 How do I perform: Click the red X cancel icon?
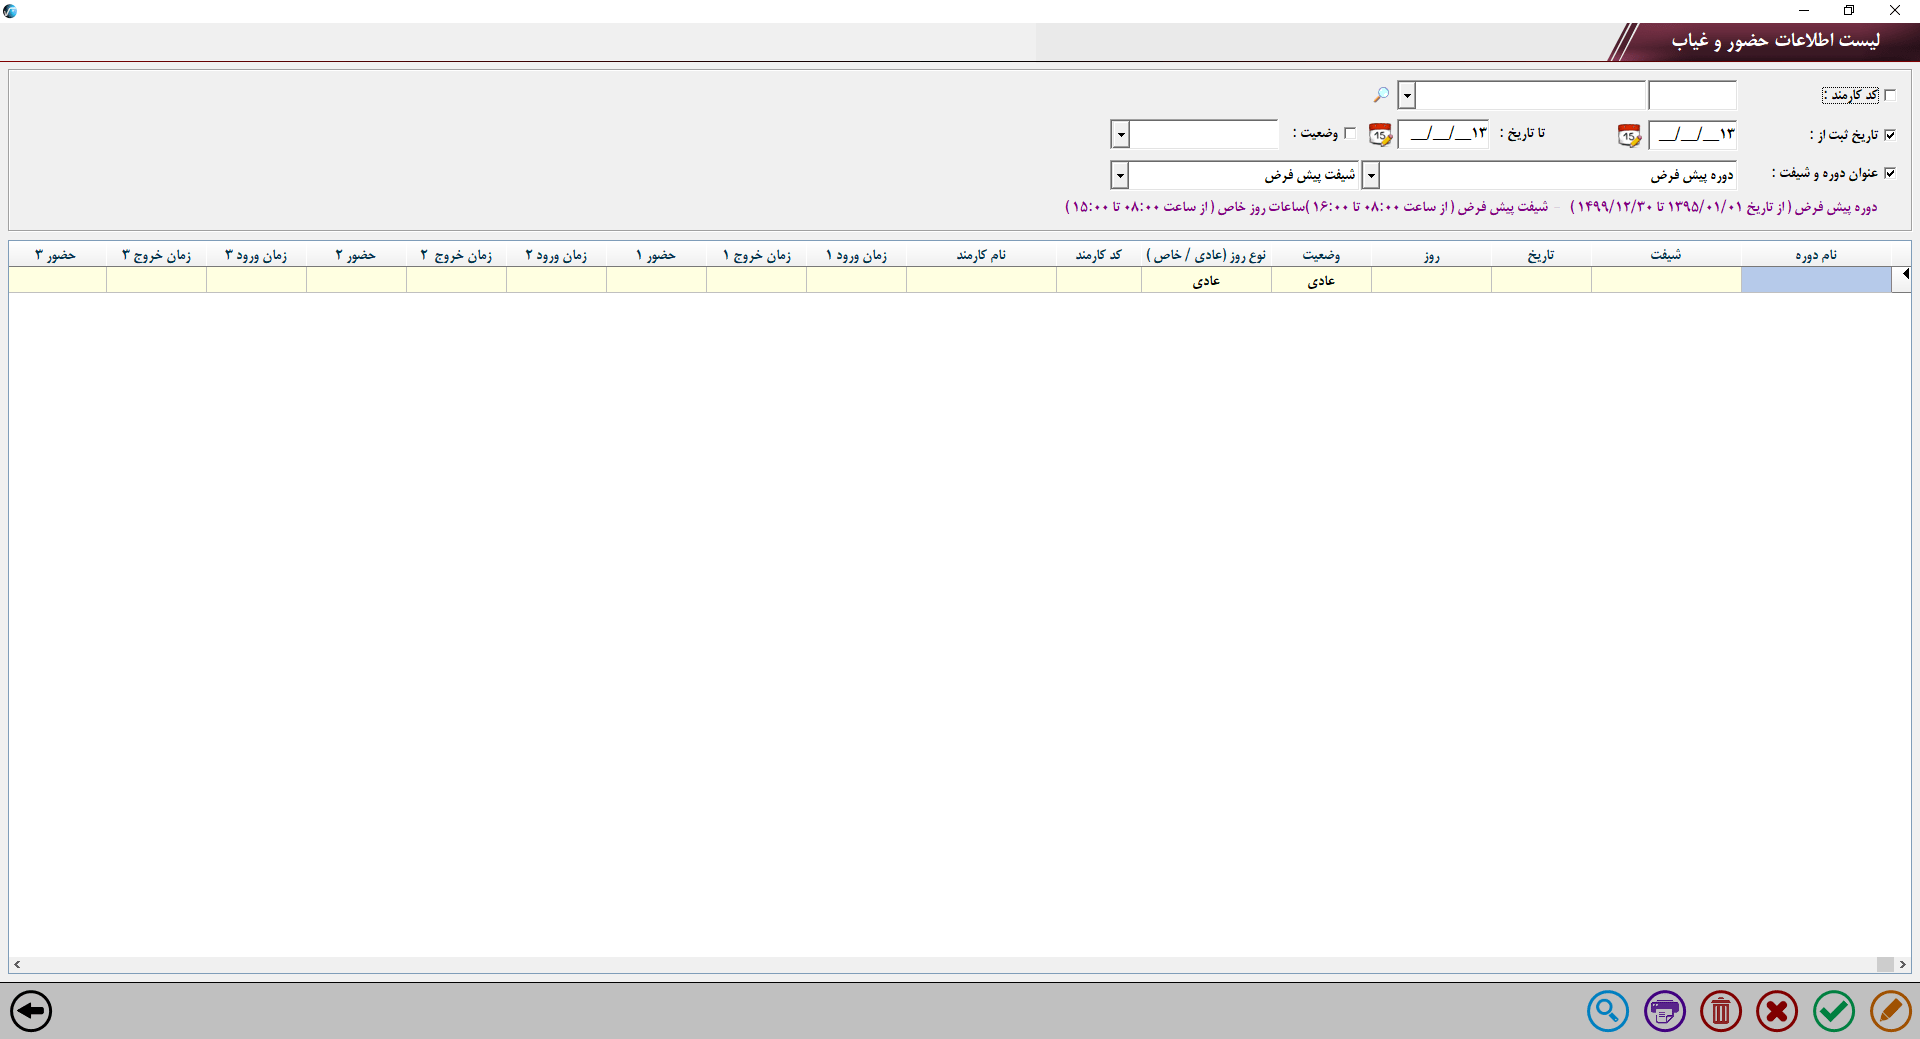point(1777,1011)
